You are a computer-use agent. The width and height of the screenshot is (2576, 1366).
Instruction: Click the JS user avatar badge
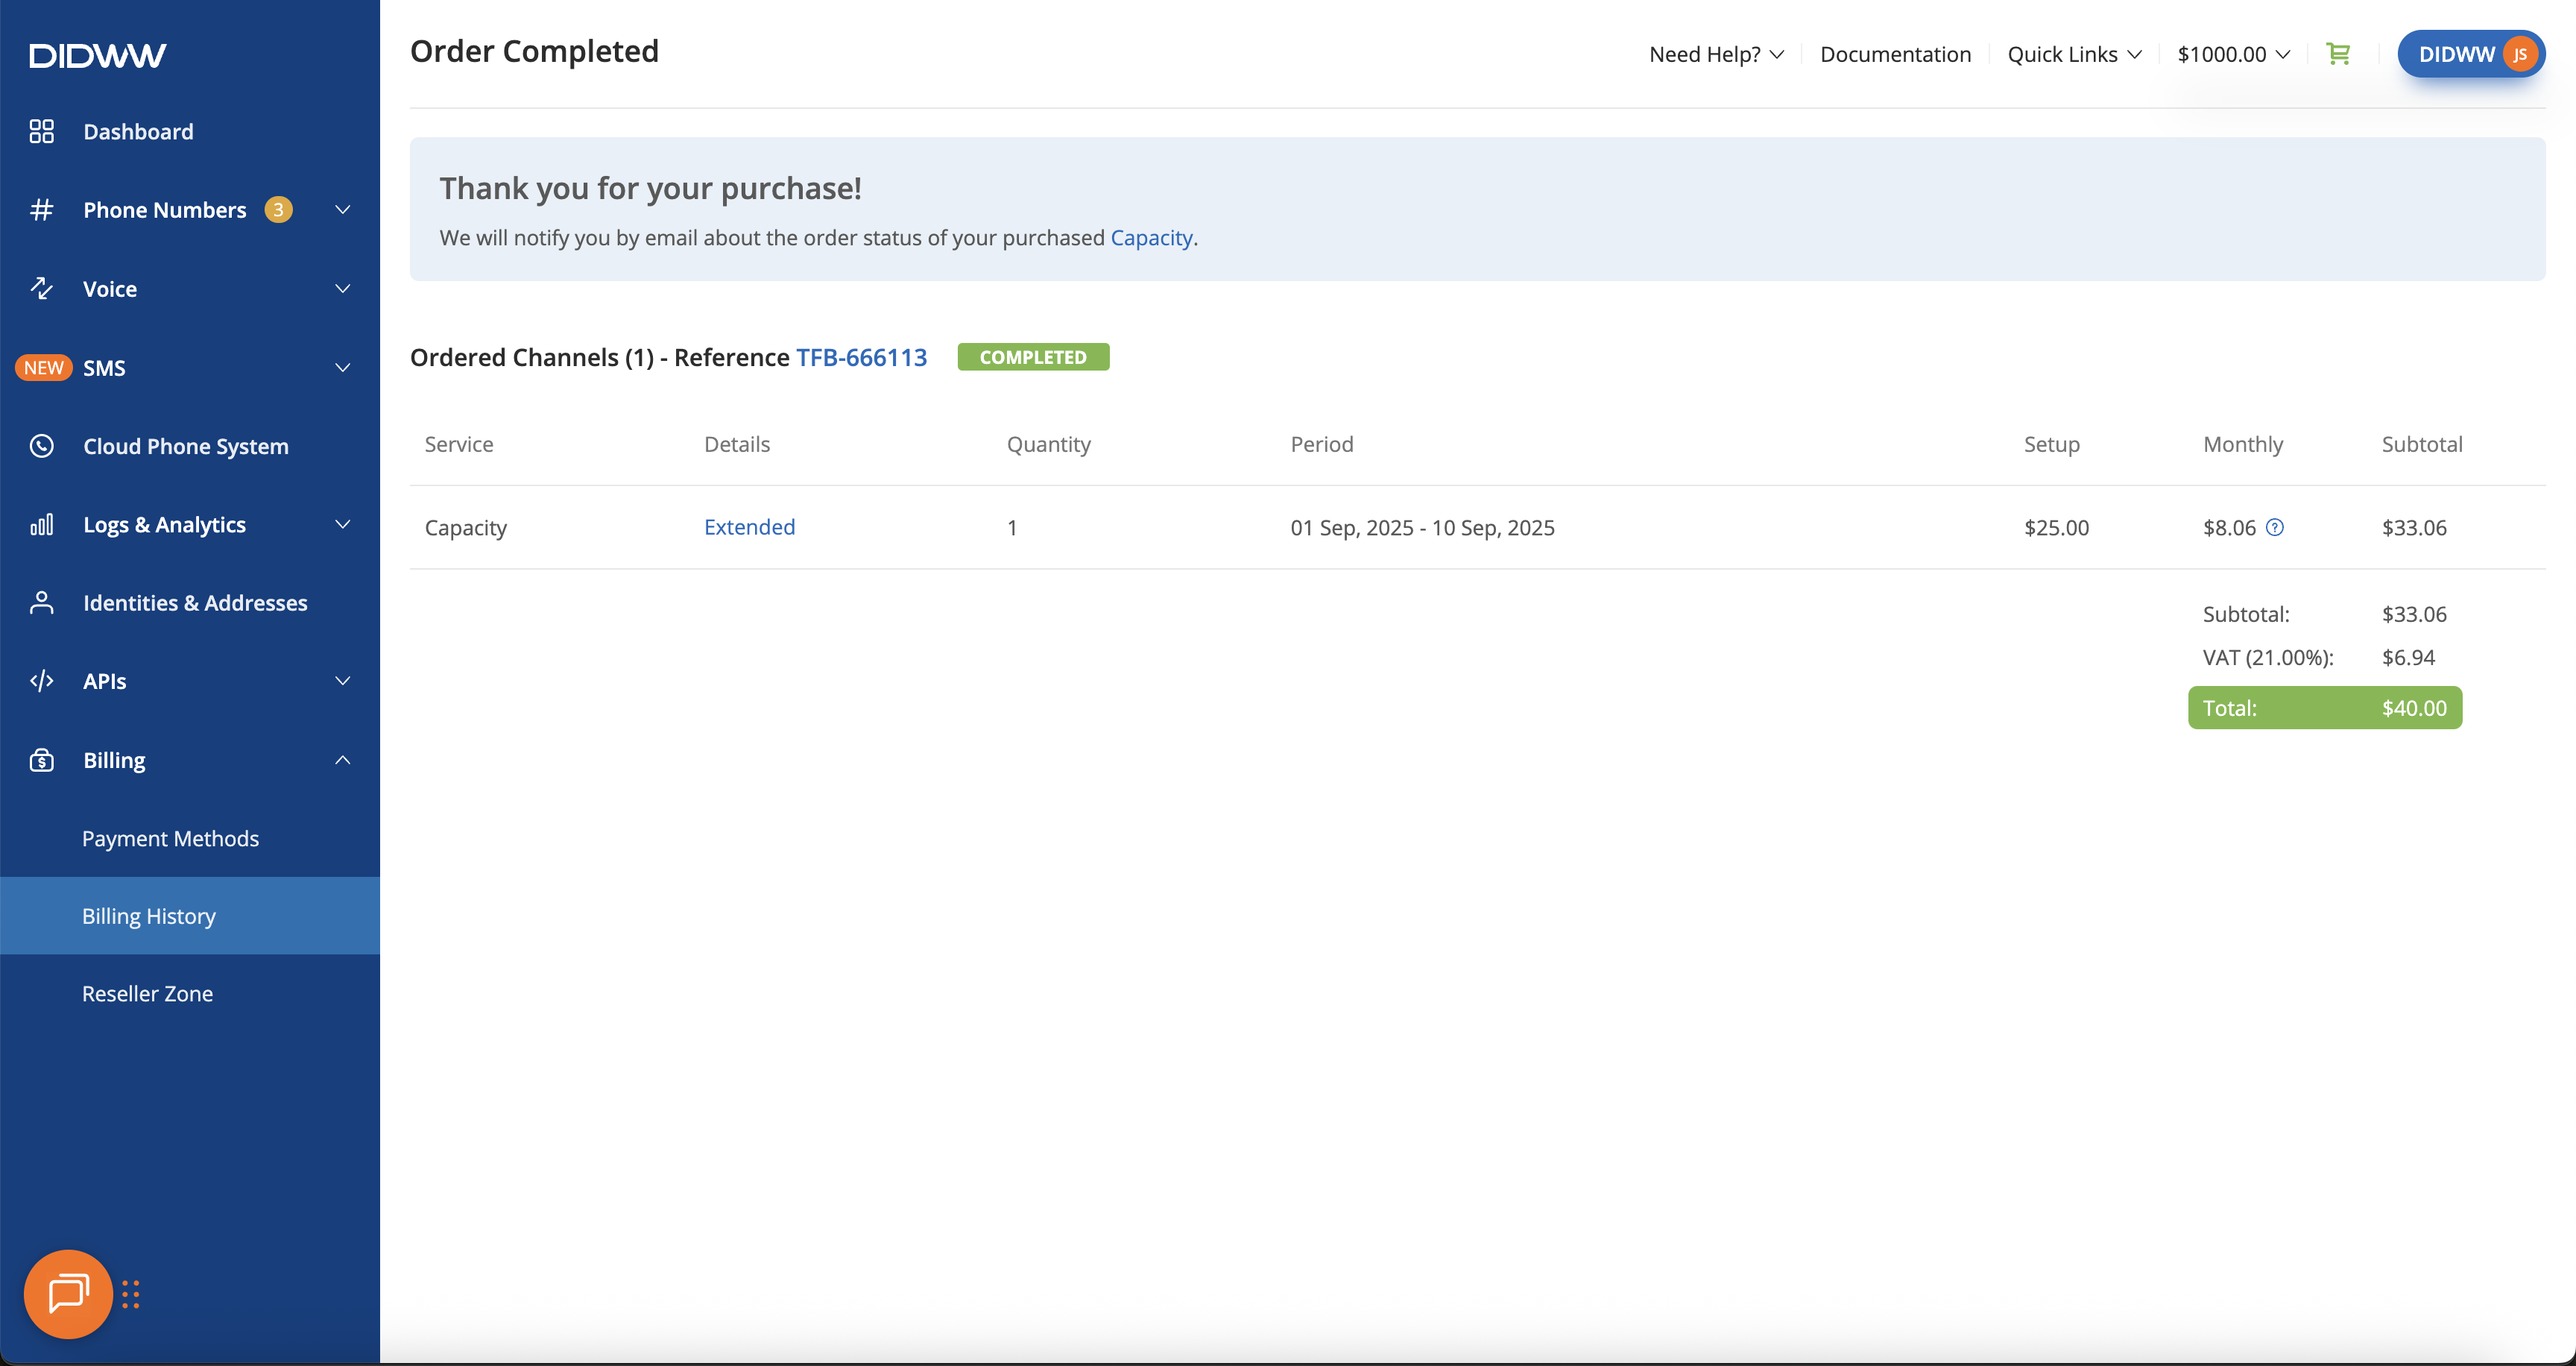point(2520,54)
